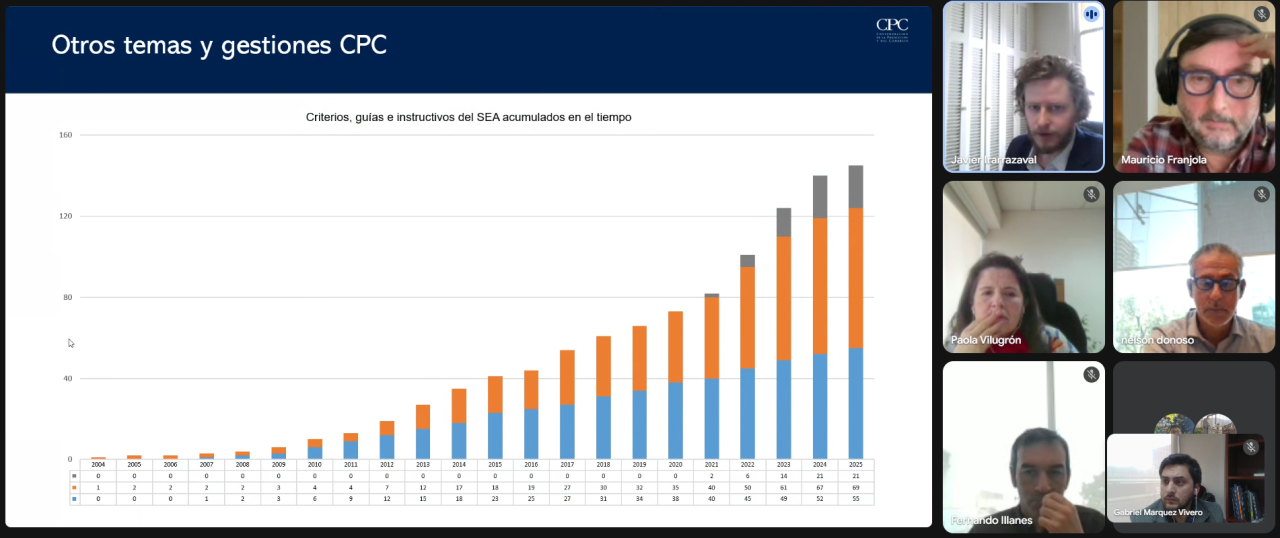Click the CPC logo on the slide header
The image size is (1280, 538).
891,29
